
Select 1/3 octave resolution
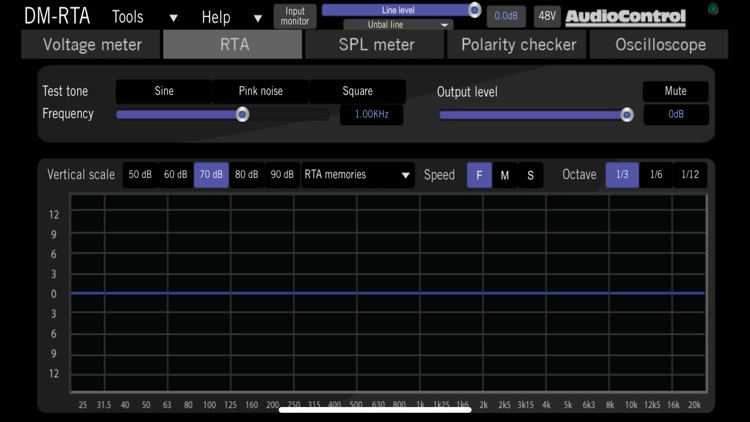pyautogui.click(x=622, y=175)
